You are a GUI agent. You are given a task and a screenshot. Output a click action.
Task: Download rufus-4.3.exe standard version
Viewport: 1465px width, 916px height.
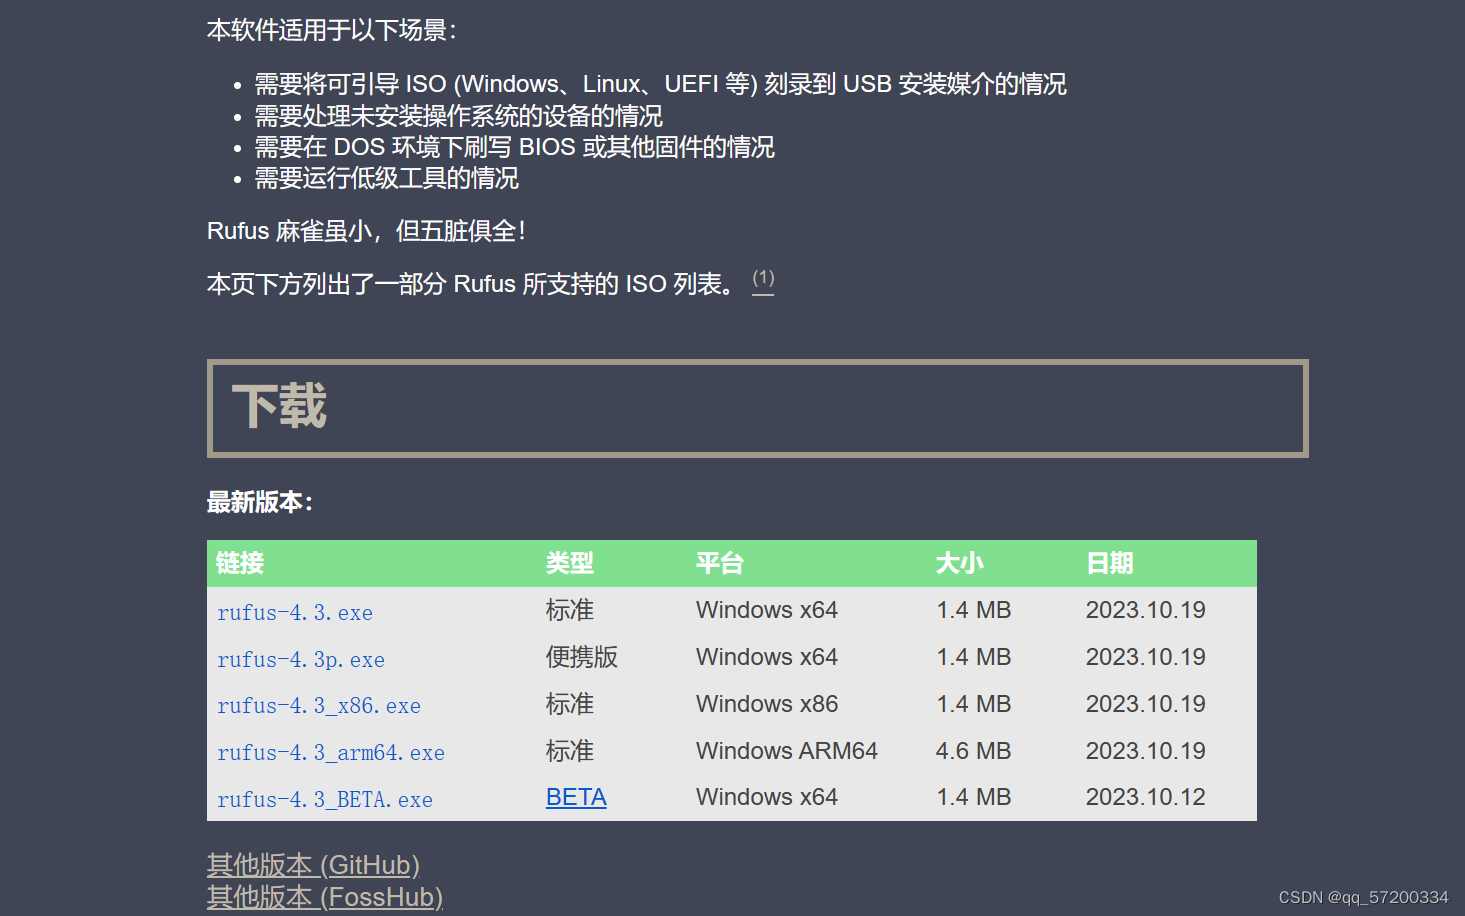click(x=295, y=612)
